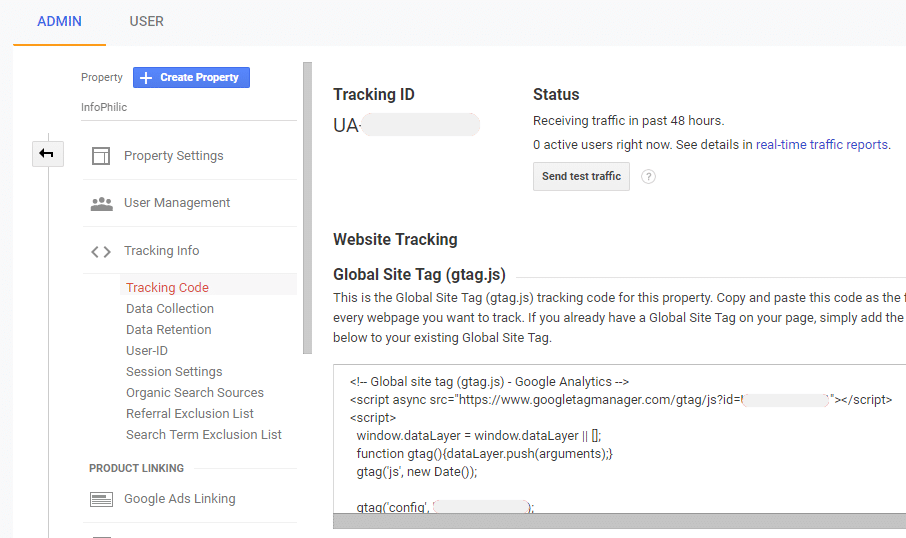Click the PRODUCT LINKING section label
This screenshot has height=538, width=906.
coord(136,468)
